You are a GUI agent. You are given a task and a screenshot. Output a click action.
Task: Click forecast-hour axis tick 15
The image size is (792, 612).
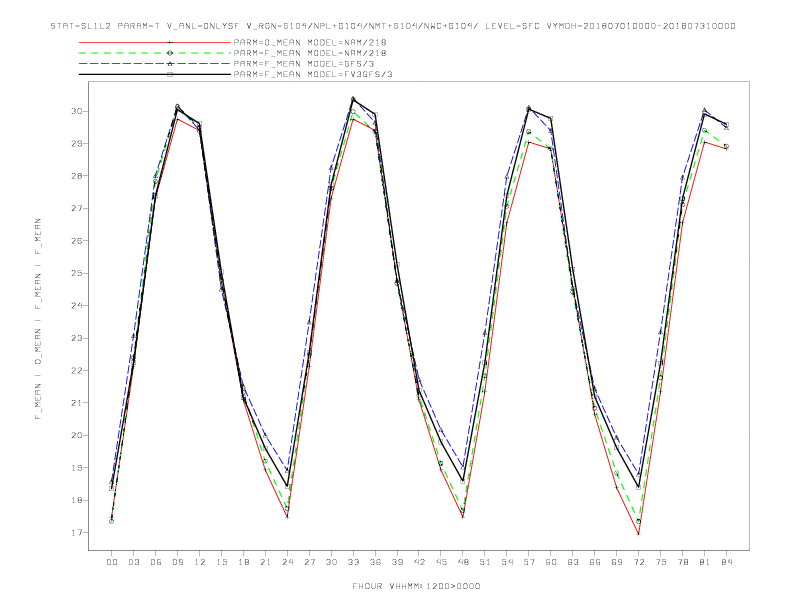pos(221,562)
